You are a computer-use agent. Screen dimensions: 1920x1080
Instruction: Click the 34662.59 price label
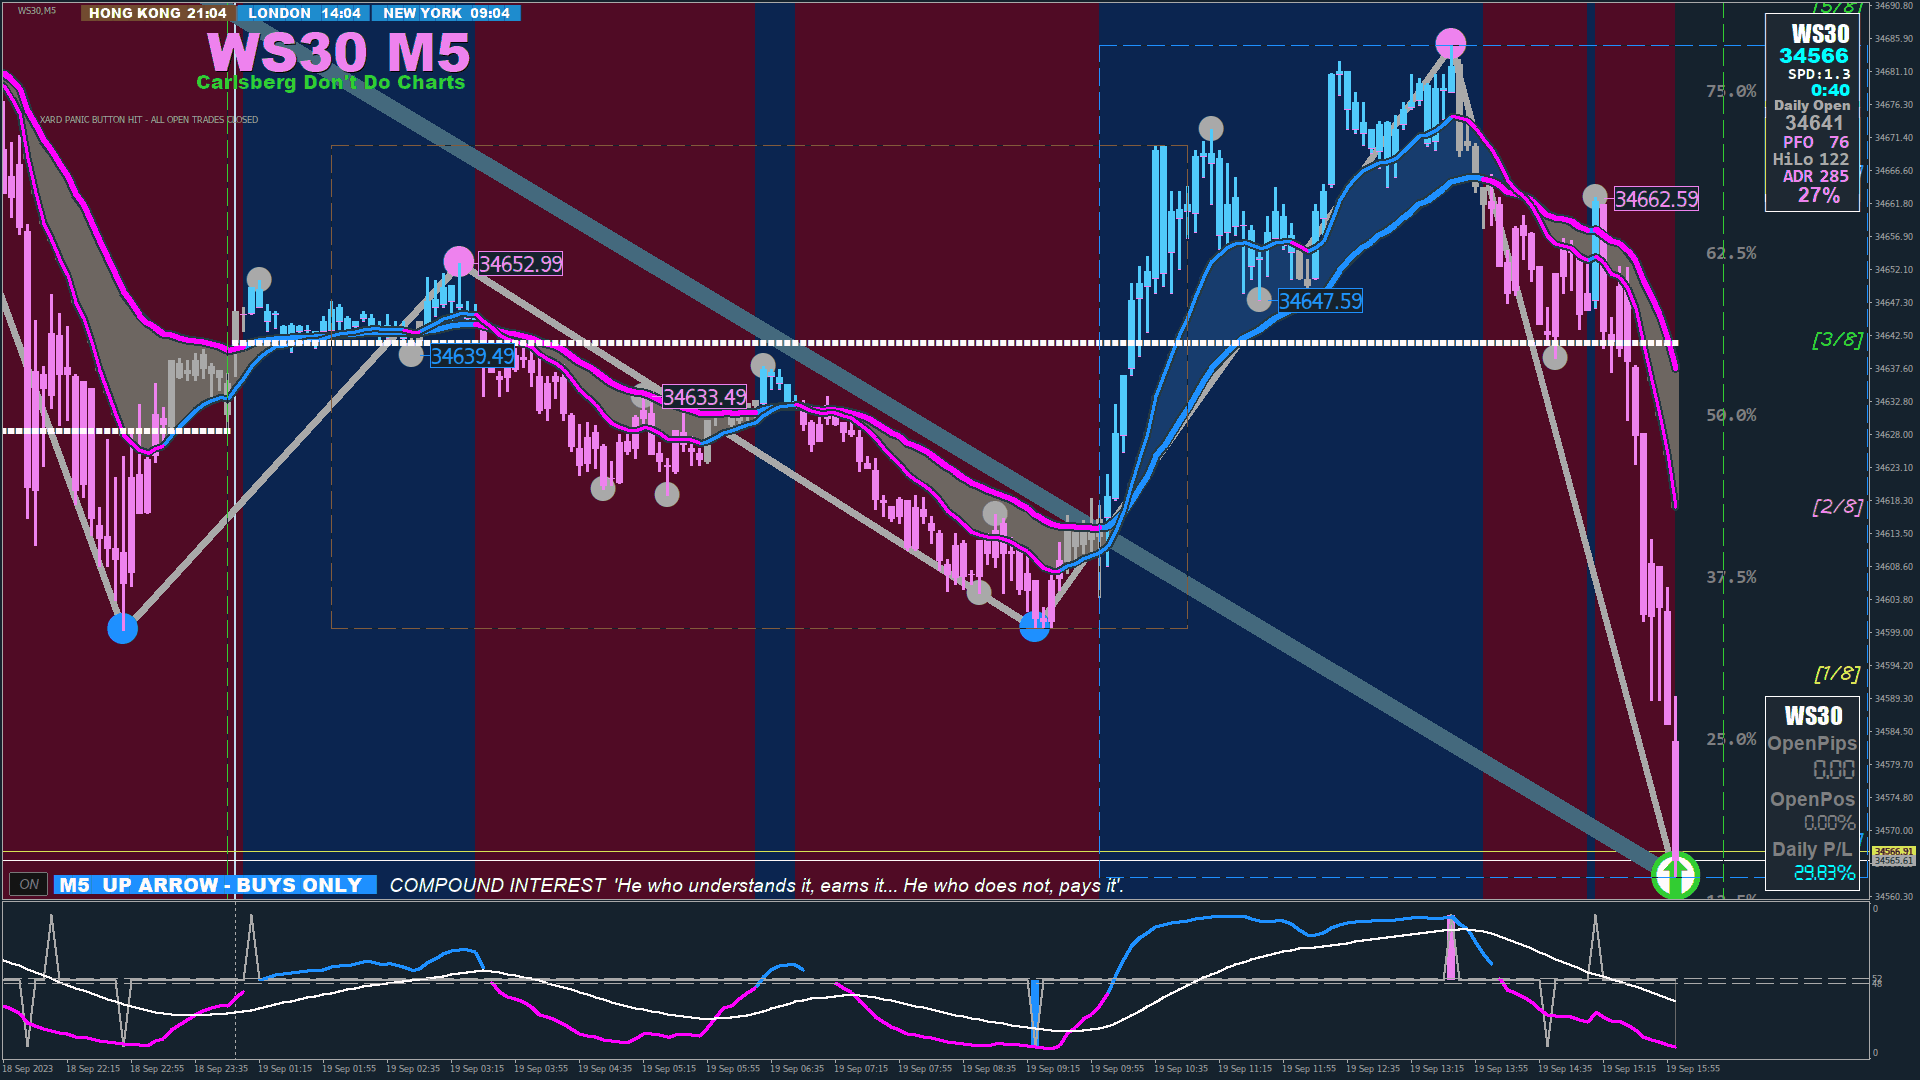(x=1656, y=199)
